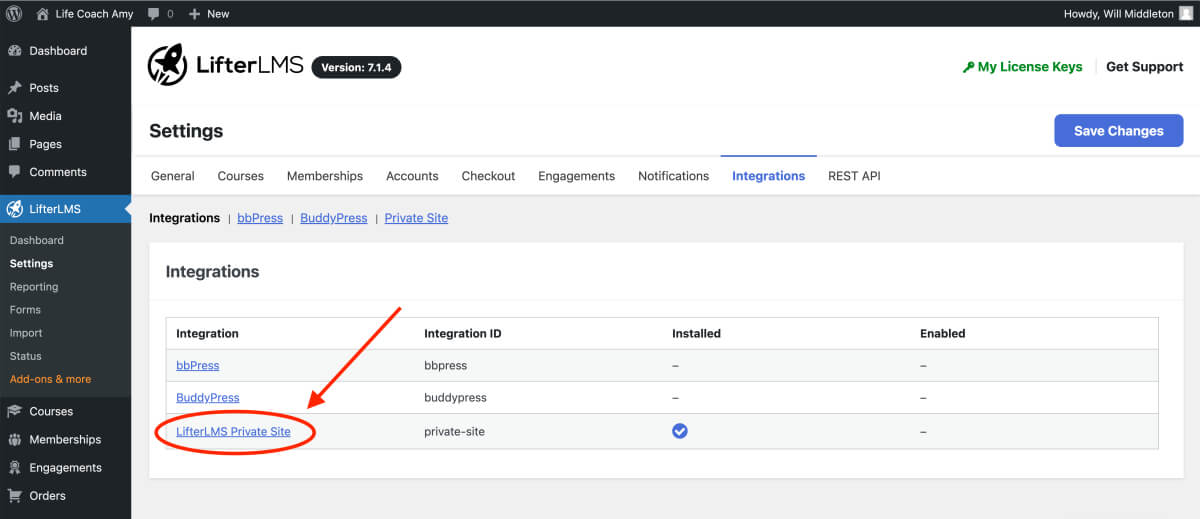Switch to the Engagements settings tab

[576, 176]
